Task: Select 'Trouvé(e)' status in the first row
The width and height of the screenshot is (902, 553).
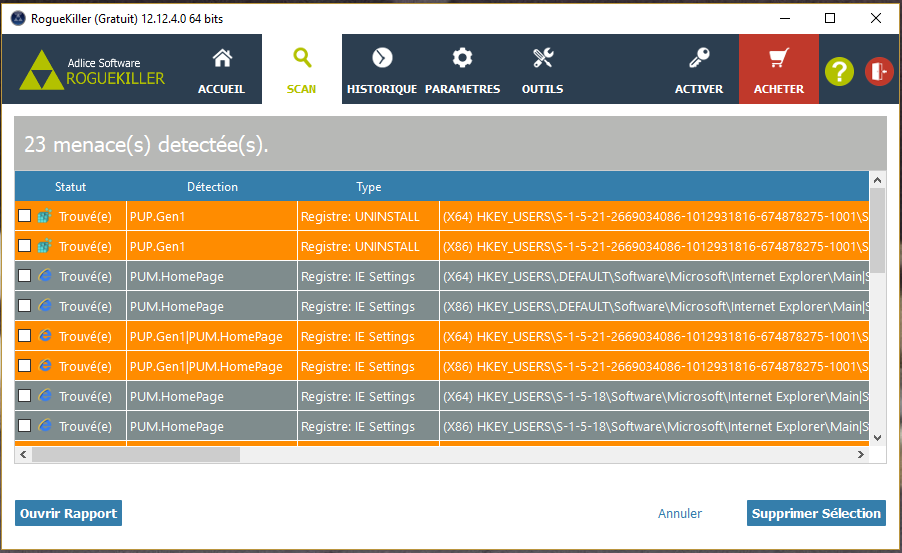Action: point(85,216)
